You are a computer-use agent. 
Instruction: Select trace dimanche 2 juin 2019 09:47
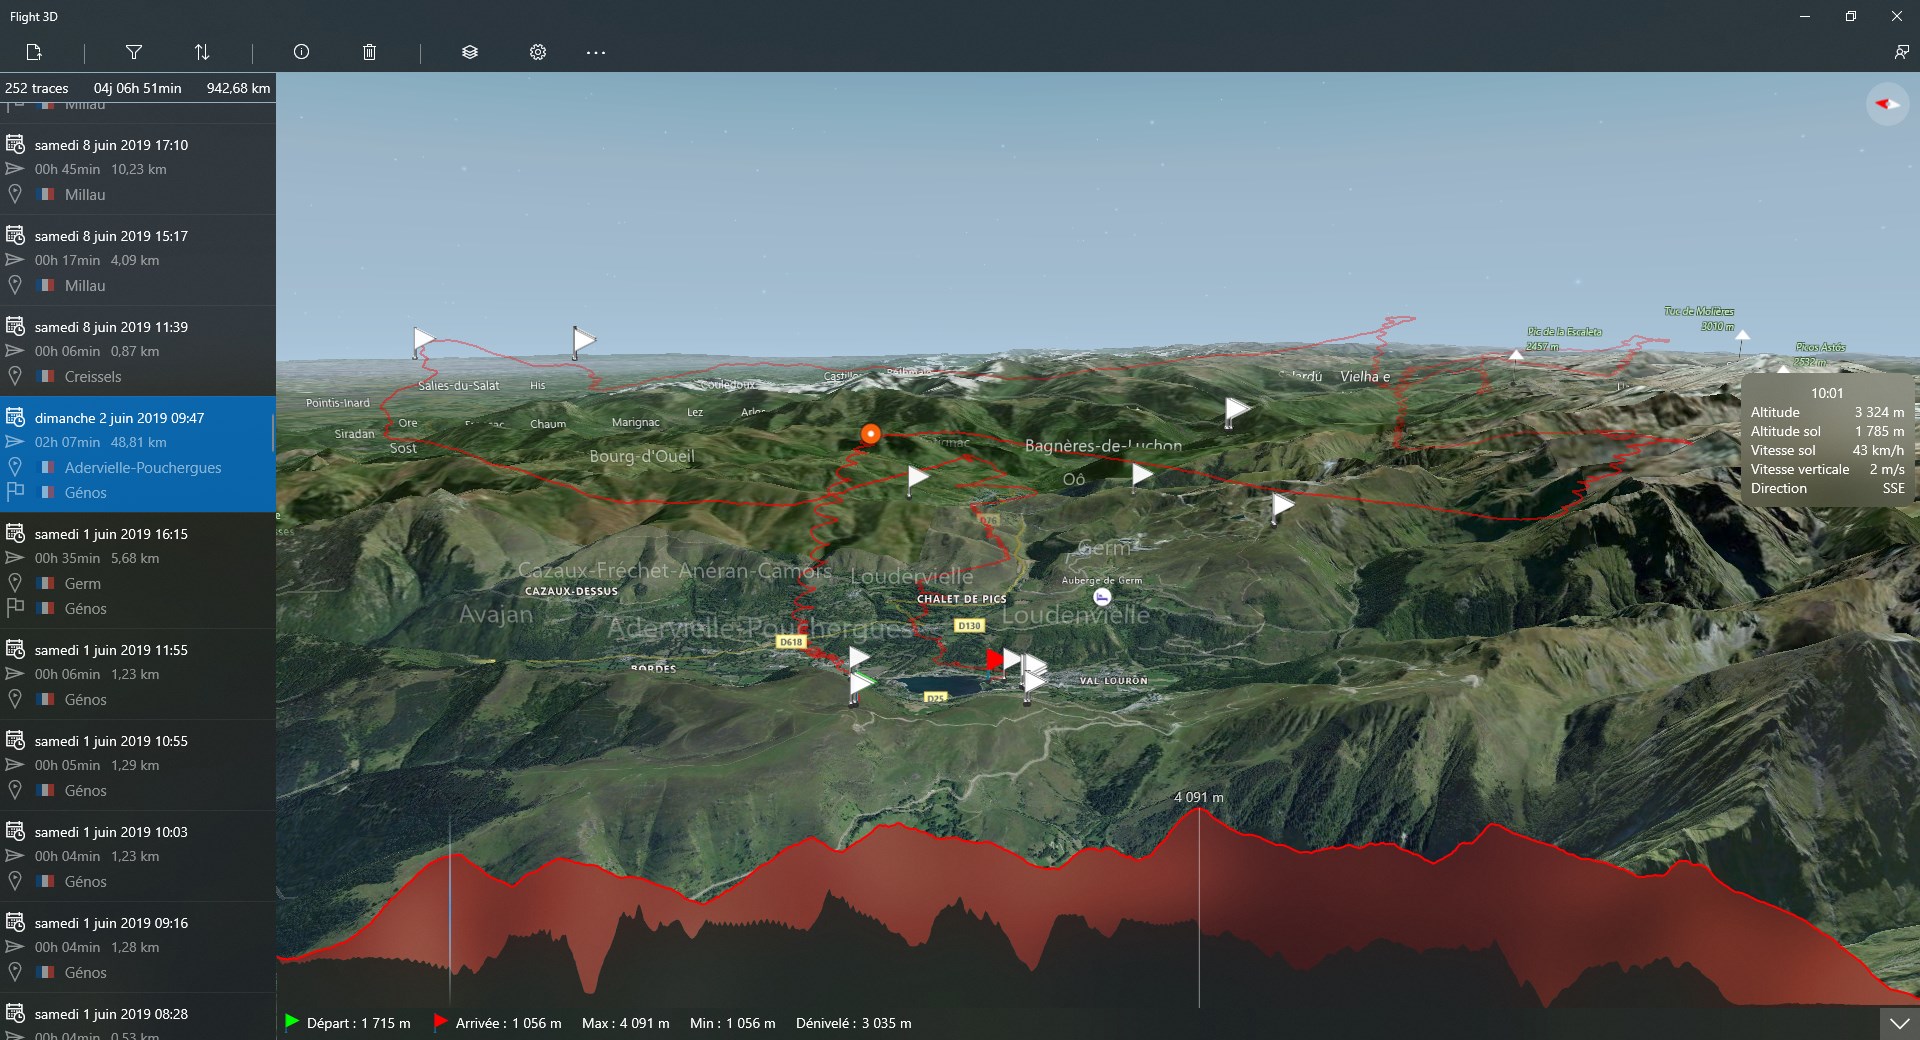click(x=138, y=454)
